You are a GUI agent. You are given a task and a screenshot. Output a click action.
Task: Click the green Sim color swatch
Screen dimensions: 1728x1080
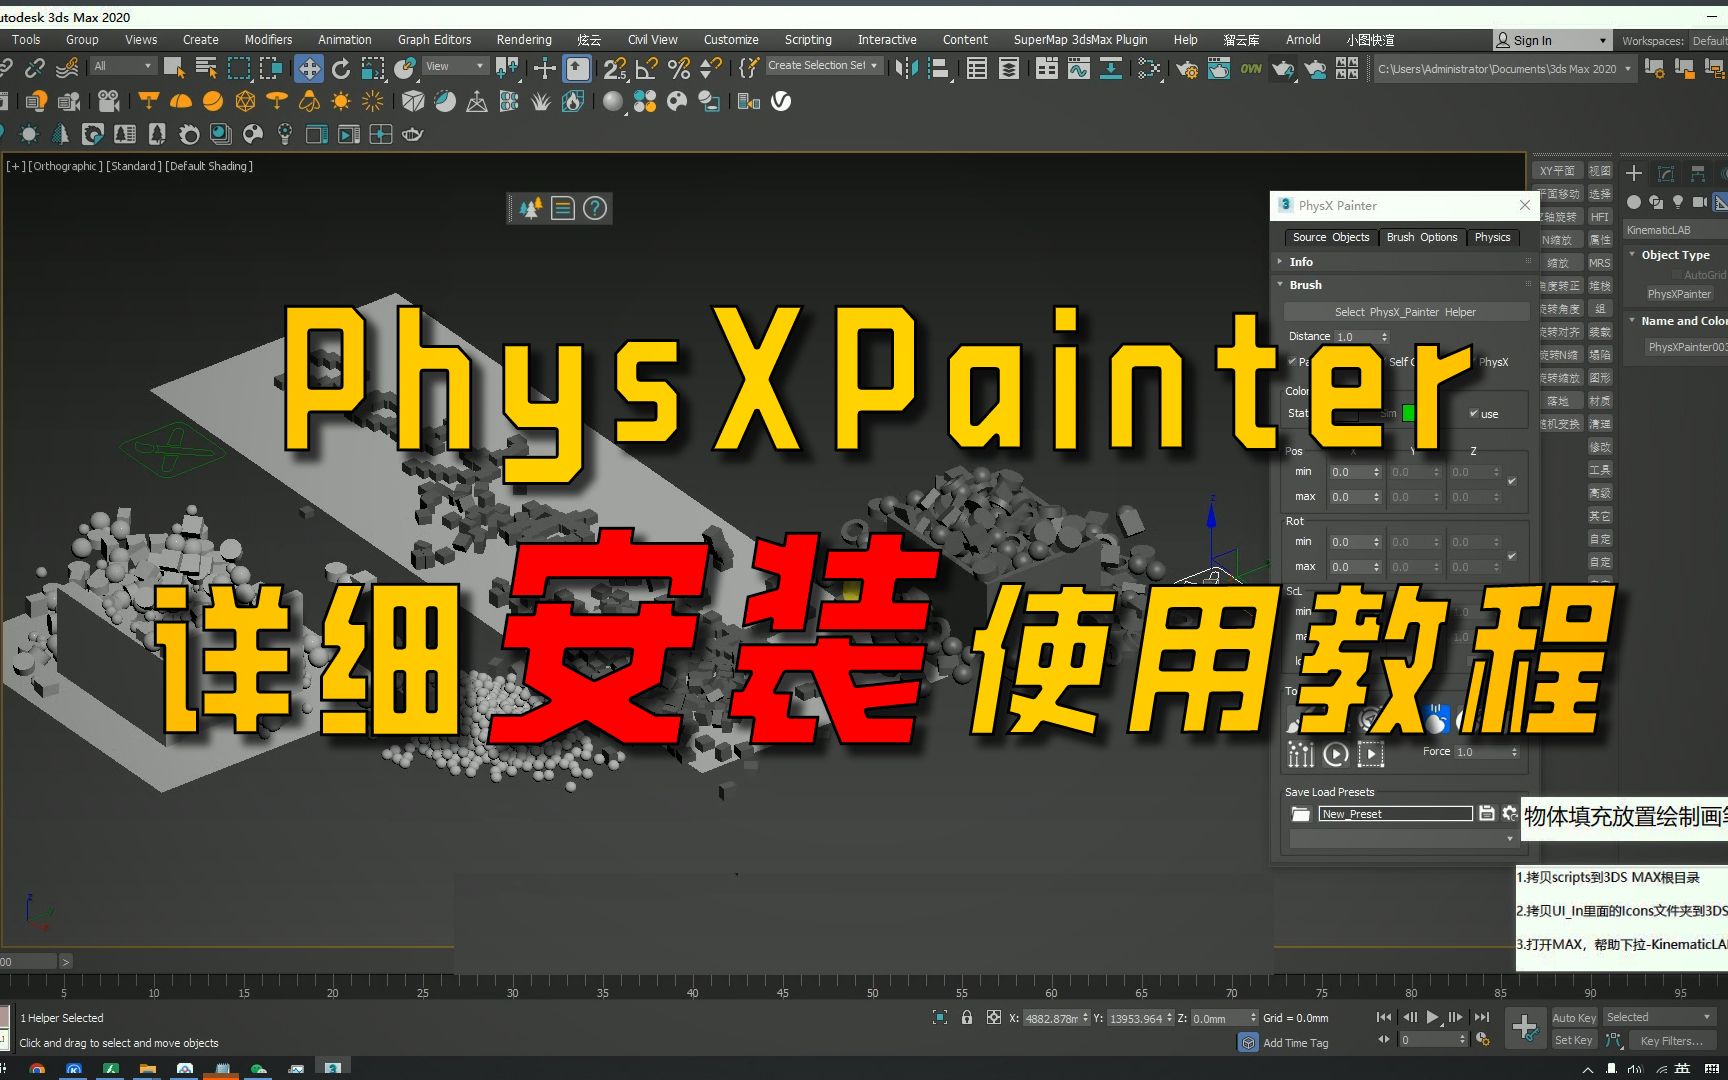pos(1409,413)
